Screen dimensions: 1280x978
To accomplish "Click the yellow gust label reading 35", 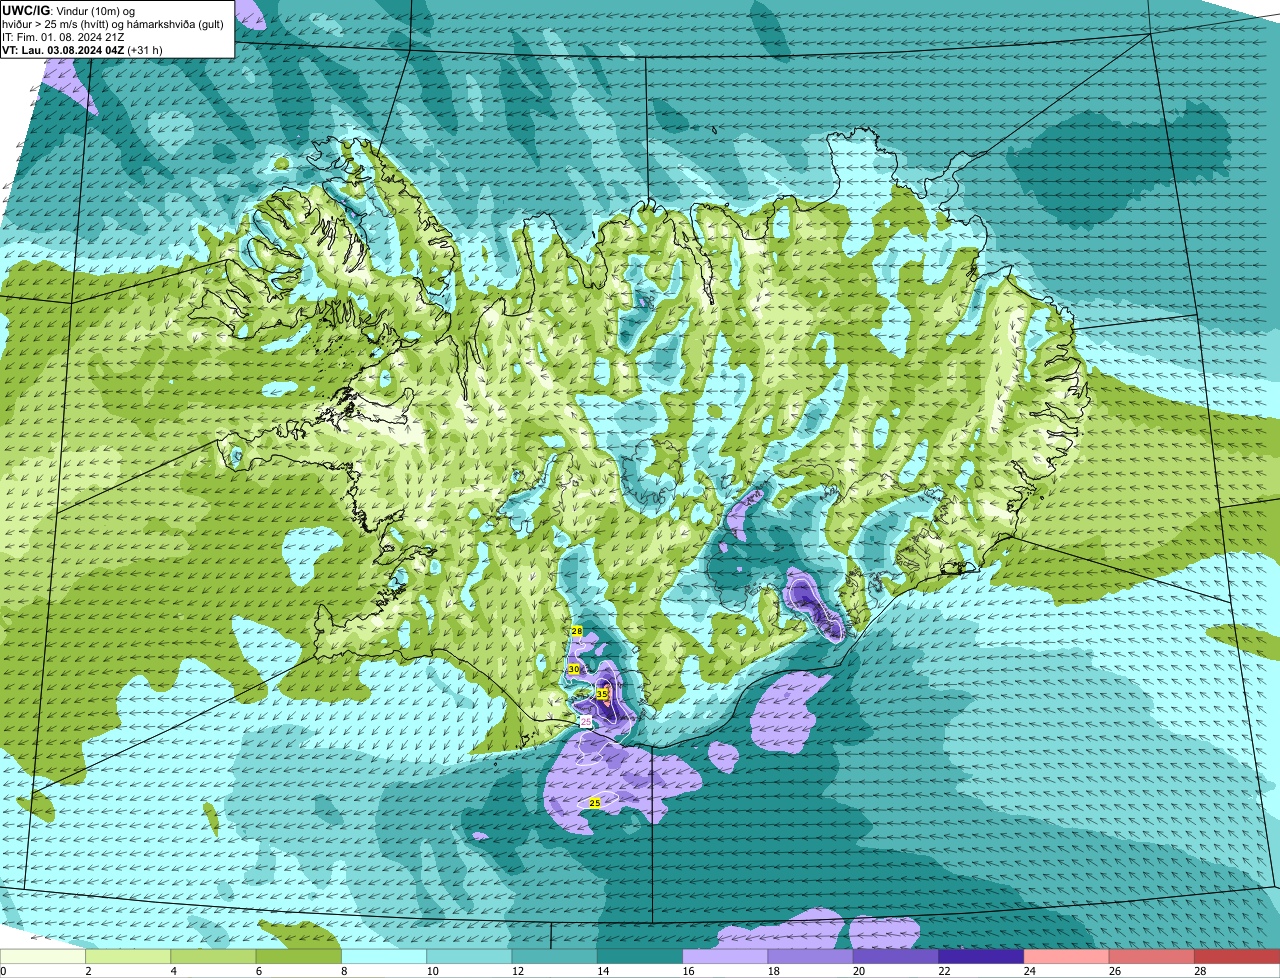I will (602, 693).
